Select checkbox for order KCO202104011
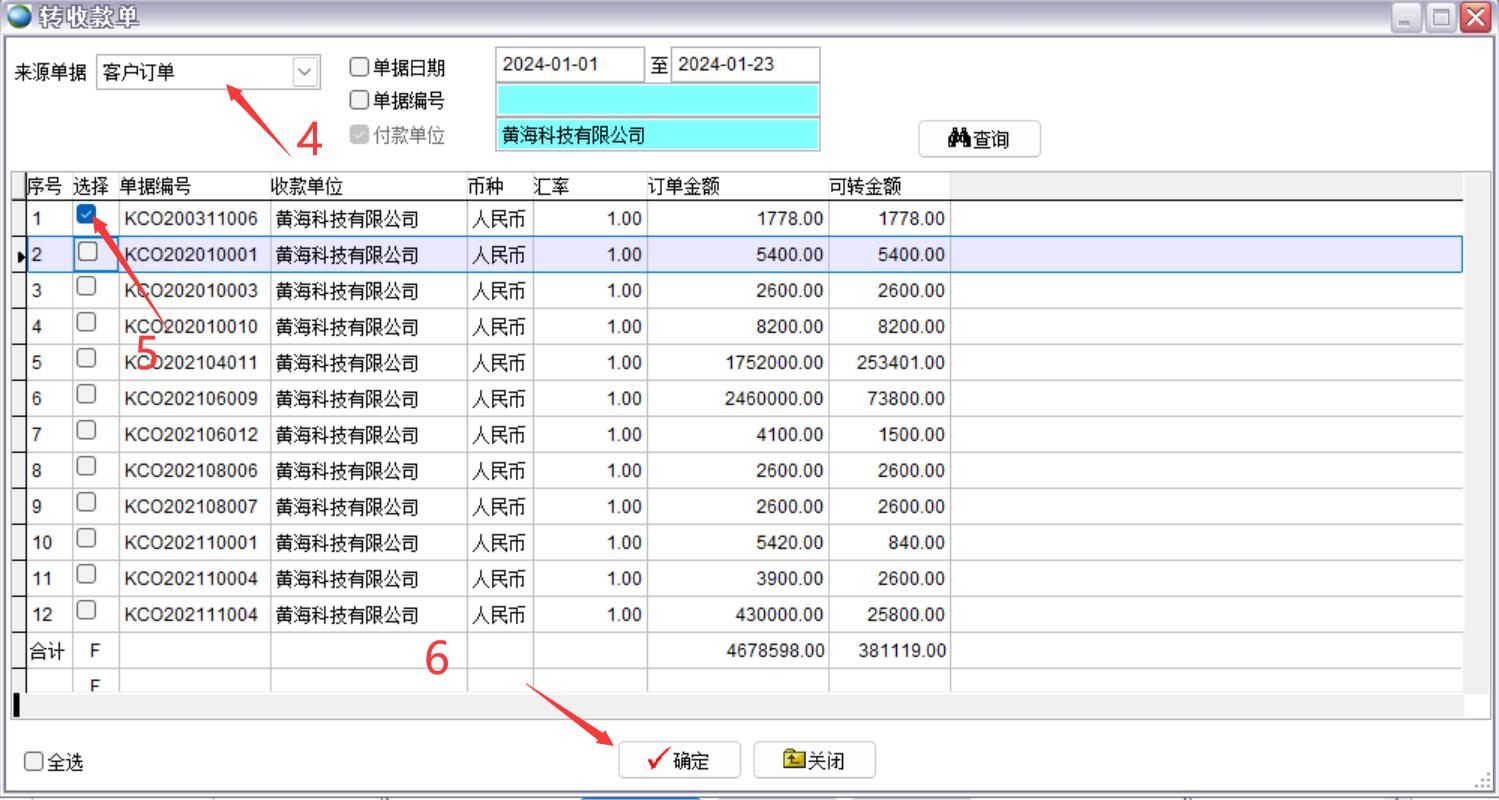 tap(87, 358)
